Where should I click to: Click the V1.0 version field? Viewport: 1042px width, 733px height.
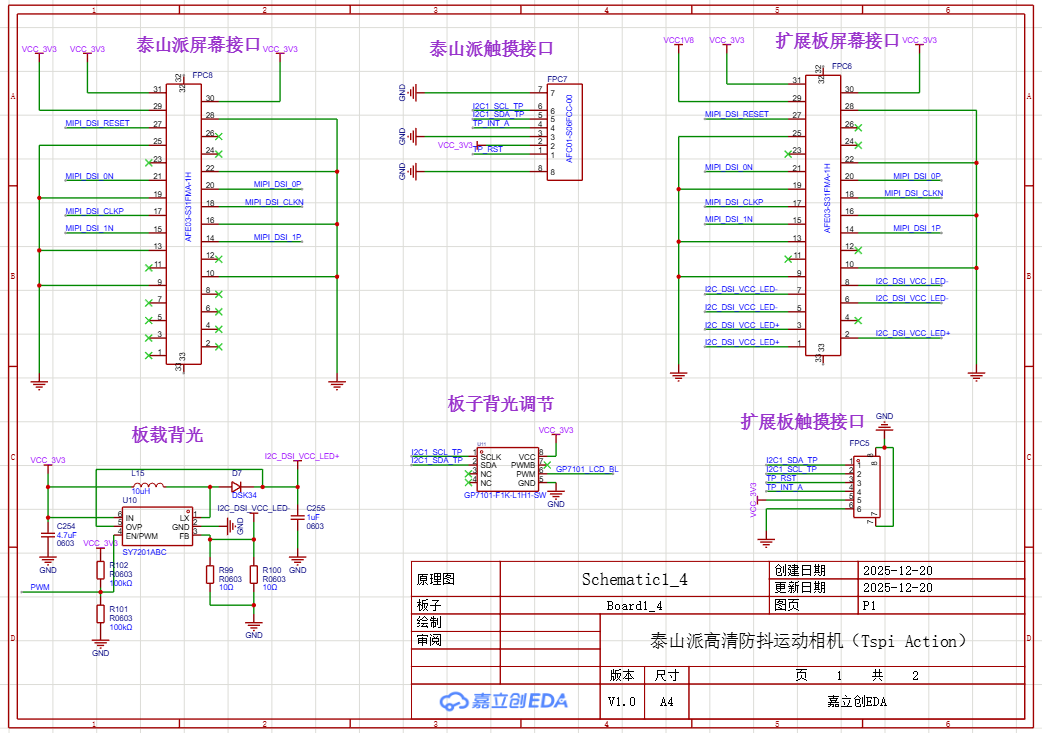click(x=622, y=701)
